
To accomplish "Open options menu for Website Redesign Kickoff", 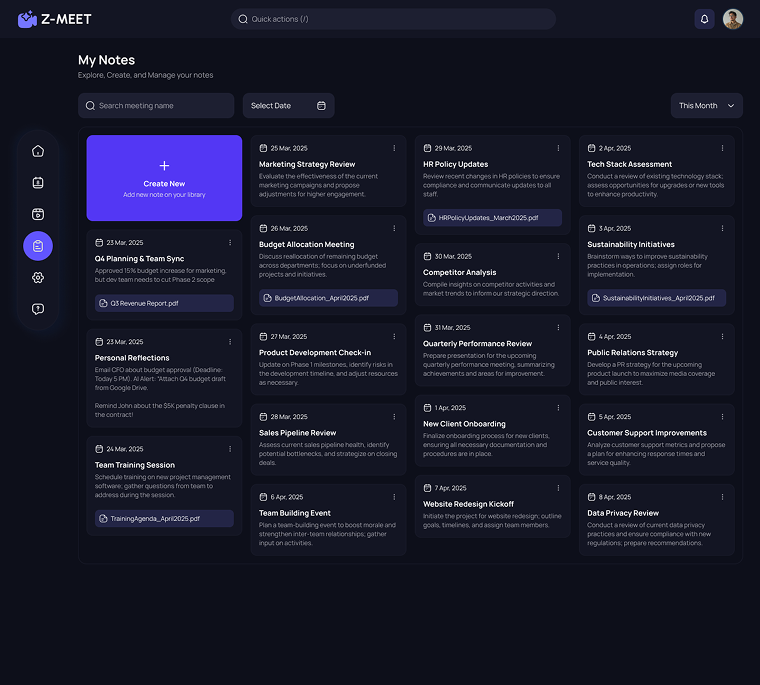I will [x=558, y=488].
